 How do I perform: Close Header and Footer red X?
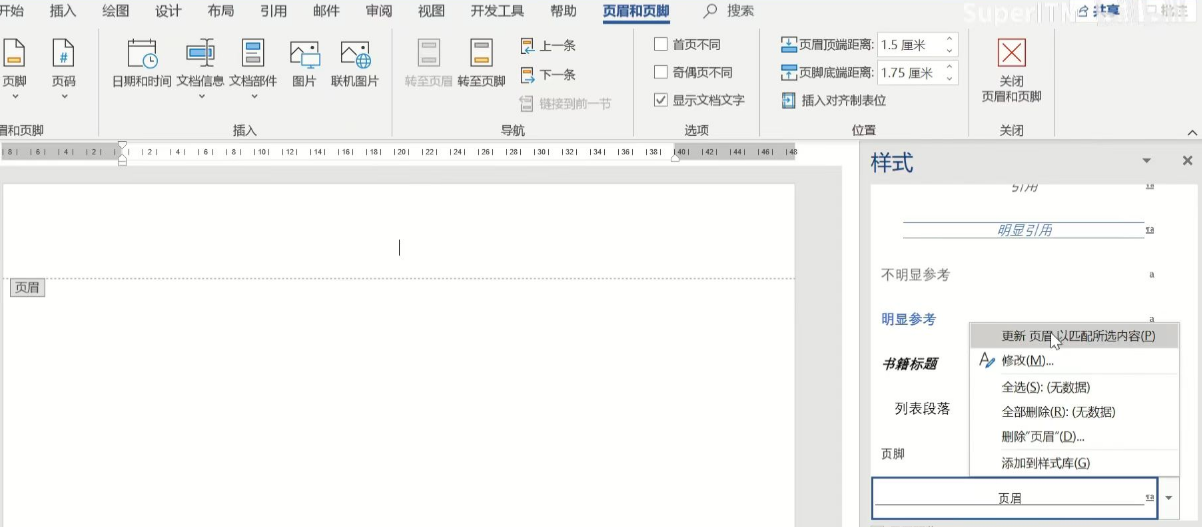[x=1012, y=52]
